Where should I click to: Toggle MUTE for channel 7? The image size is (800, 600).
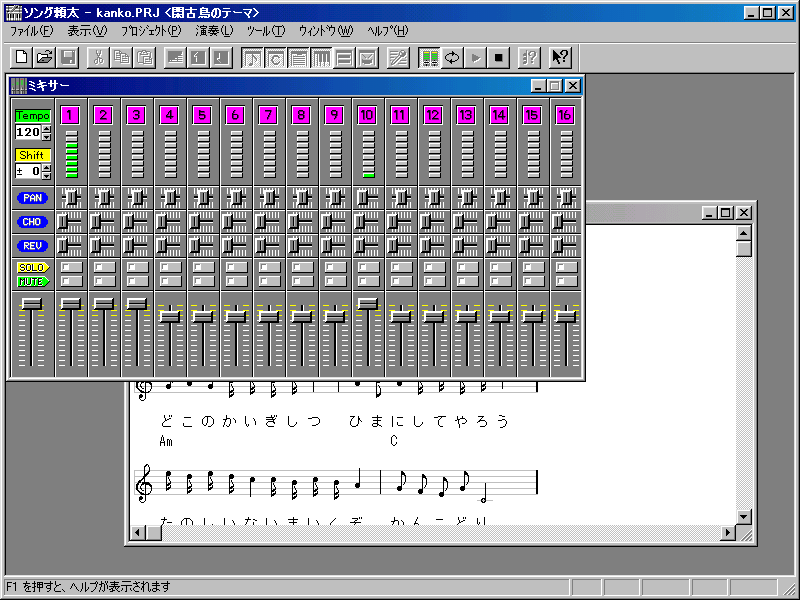(x=269, y=281)
